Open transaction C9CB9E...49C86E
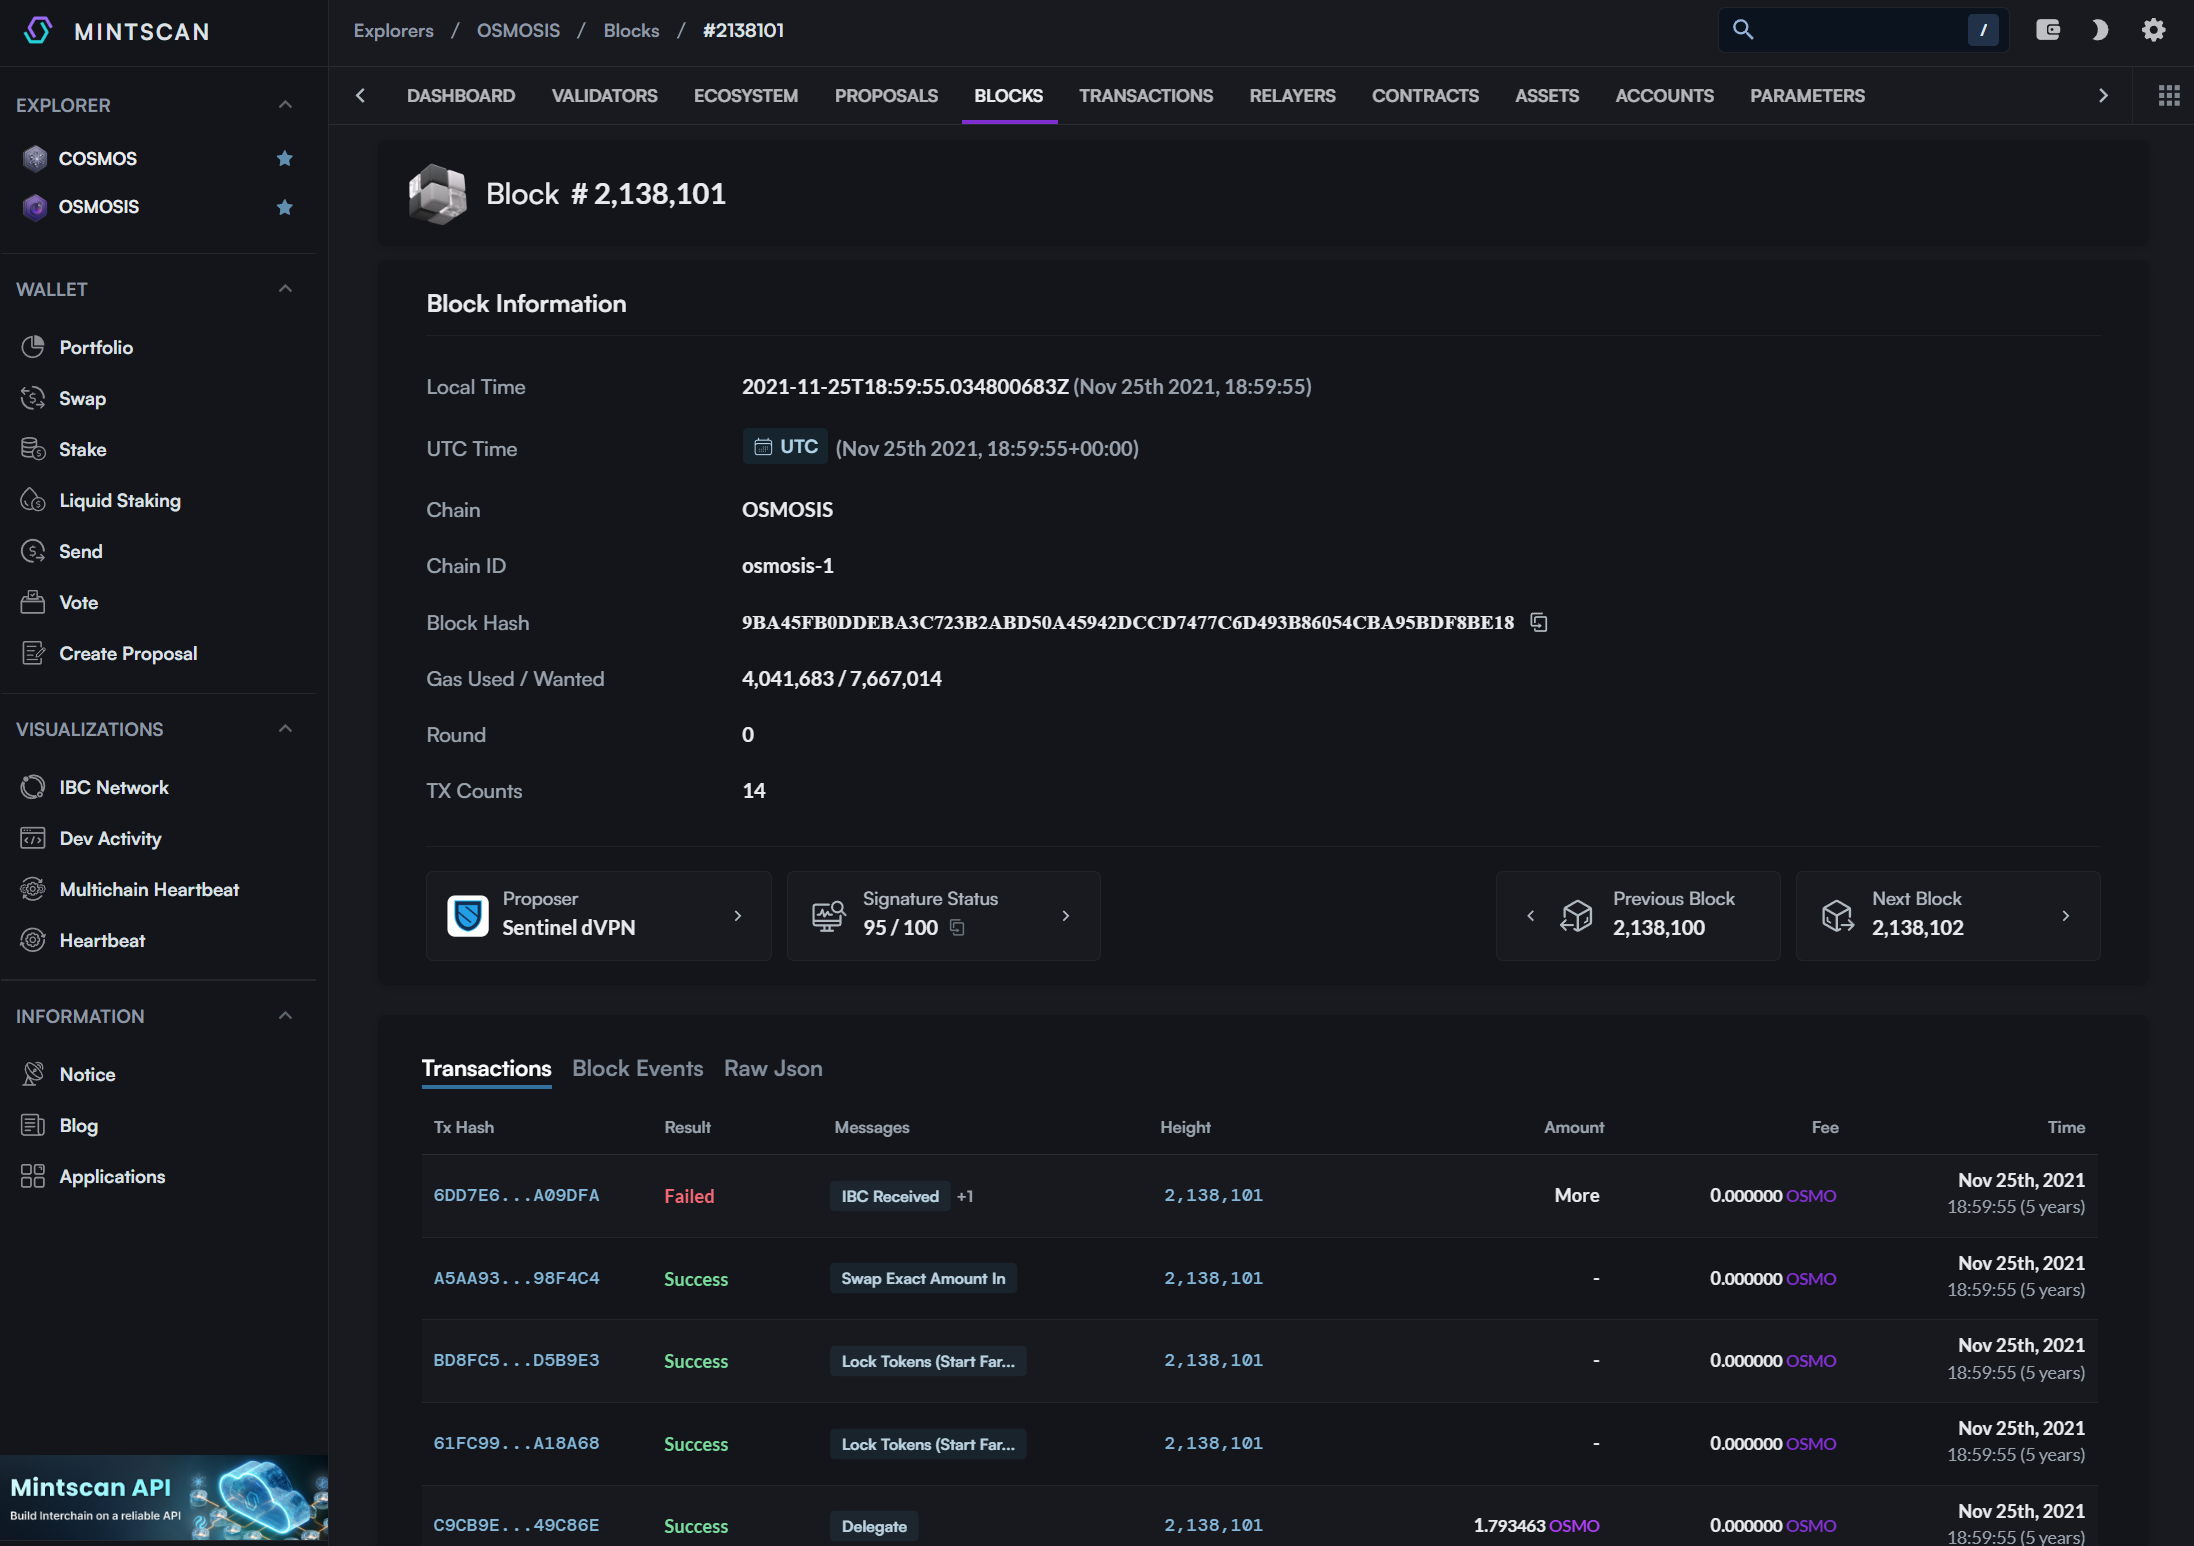The height and width of the screenshot is (1546, 2194). (x=516, y=1525)
